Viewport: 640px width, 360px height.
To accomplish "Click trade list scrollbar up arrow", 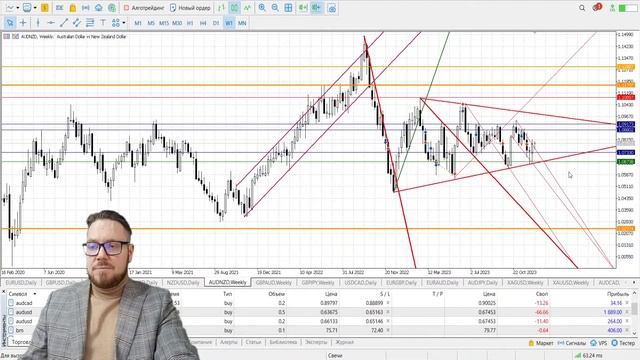I will tap(634, 293).
